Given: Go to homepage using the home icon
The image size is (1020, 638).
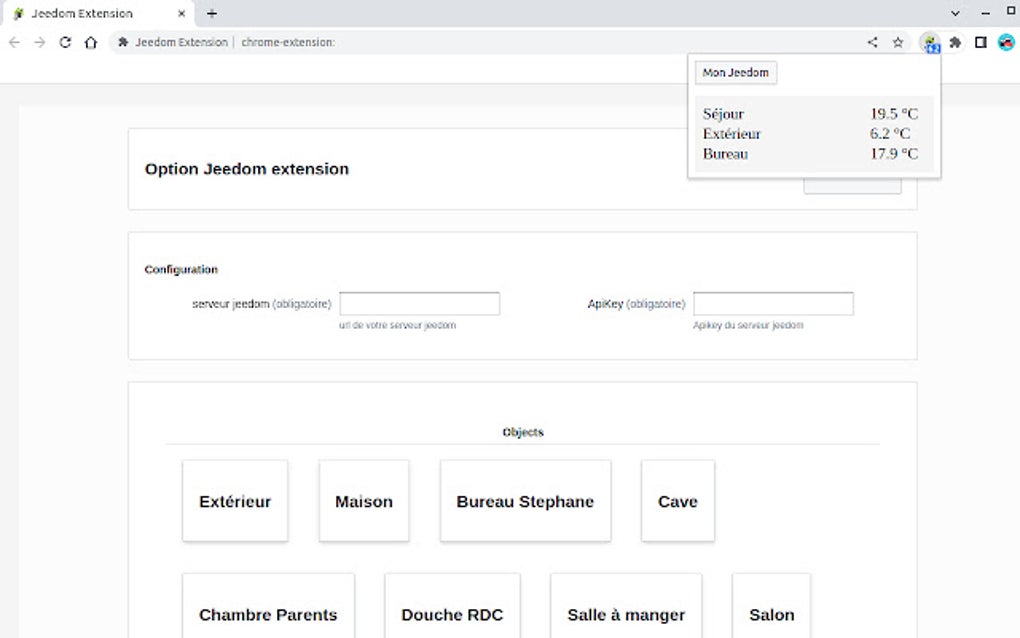Looking at the screenshot, I should (90, 42).
